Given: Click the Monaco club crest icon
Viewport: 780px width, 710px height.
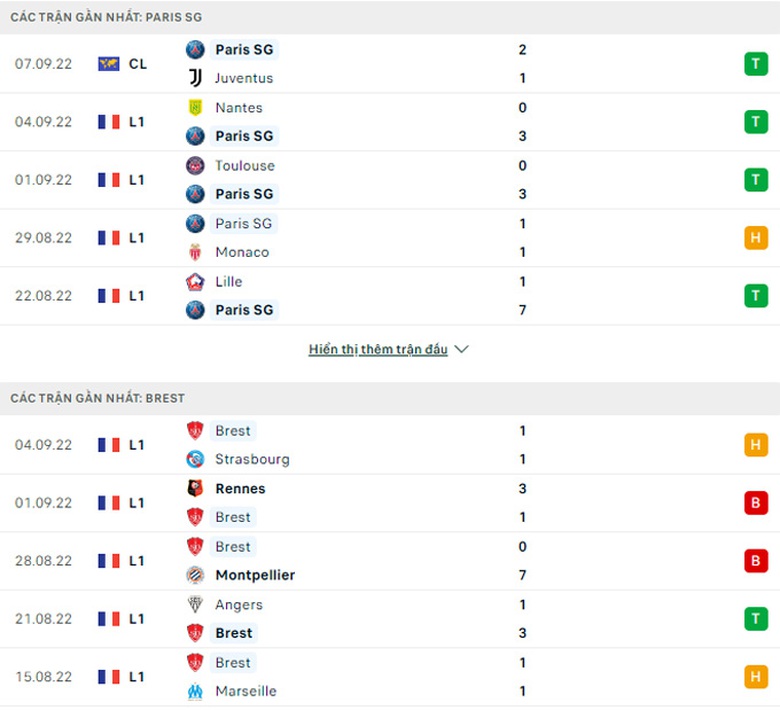Looking at the screenshot, I should [x=195, y=252].
